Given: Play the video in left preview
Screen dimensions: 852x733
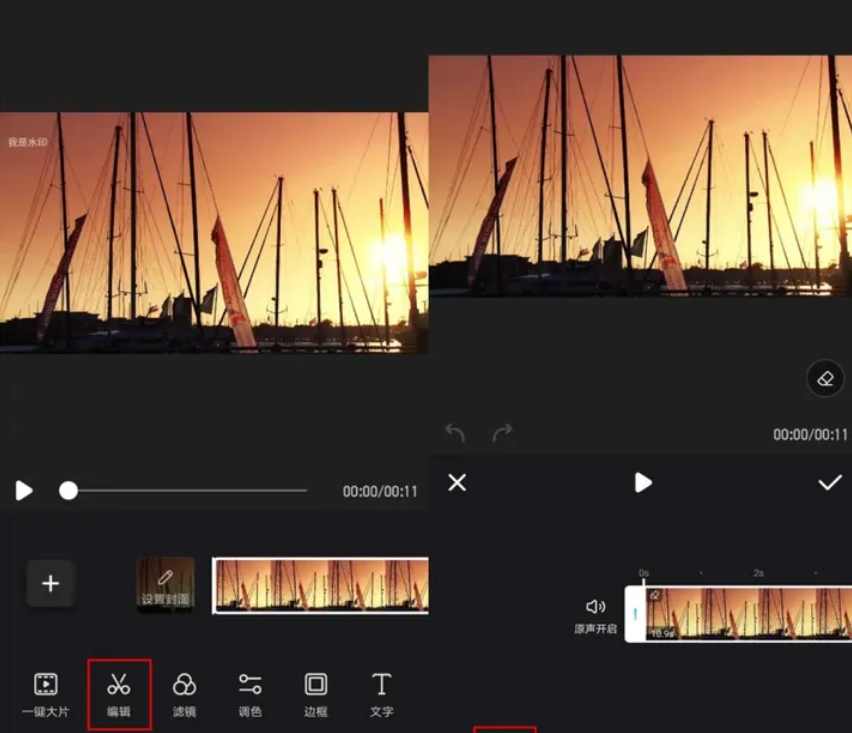Looking at the screenshot, I should click(24, 490).
